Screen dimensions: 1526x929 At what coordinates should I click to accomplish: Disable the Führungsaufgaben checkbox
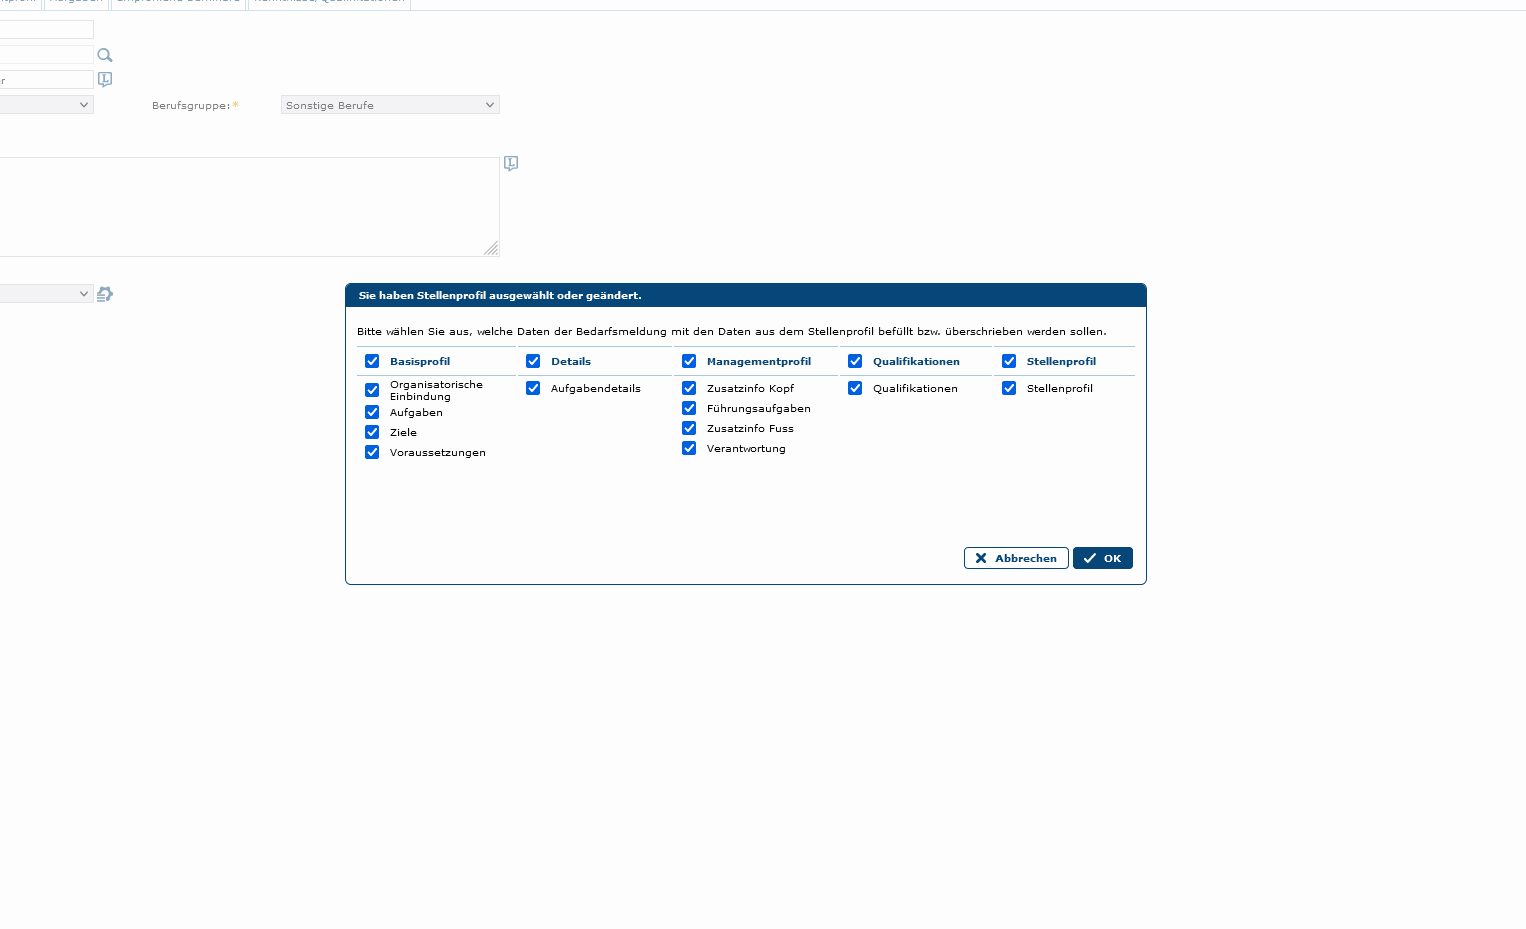coord(689,408)
